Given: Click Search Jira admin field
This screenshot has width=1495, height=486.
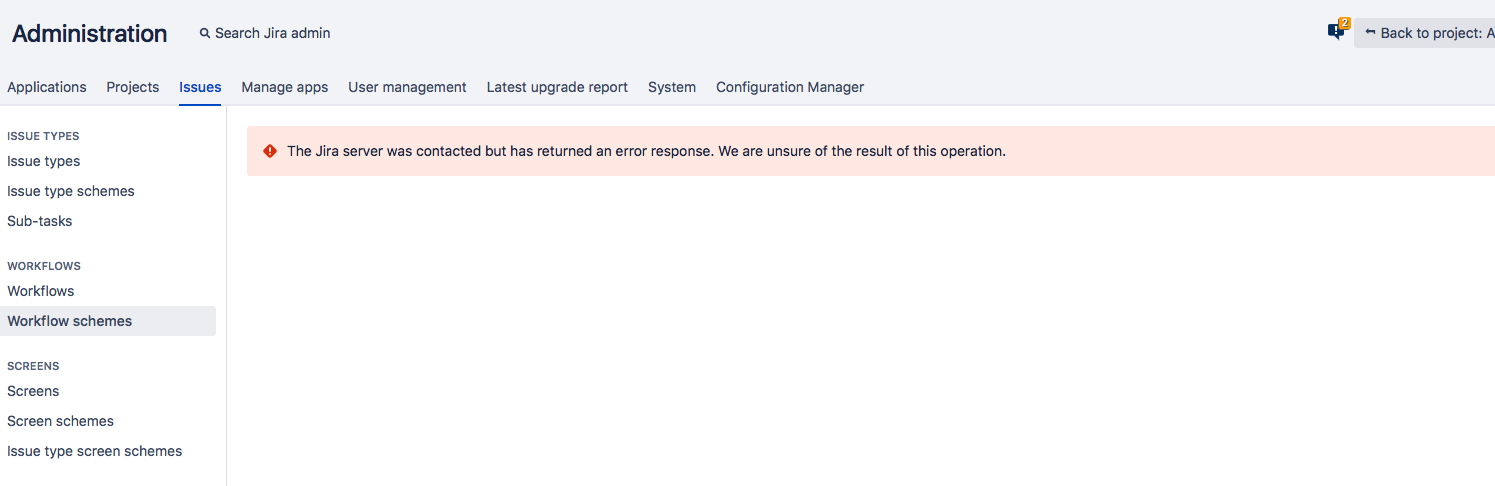Looking at the screenshot, I should pos(265,33).
